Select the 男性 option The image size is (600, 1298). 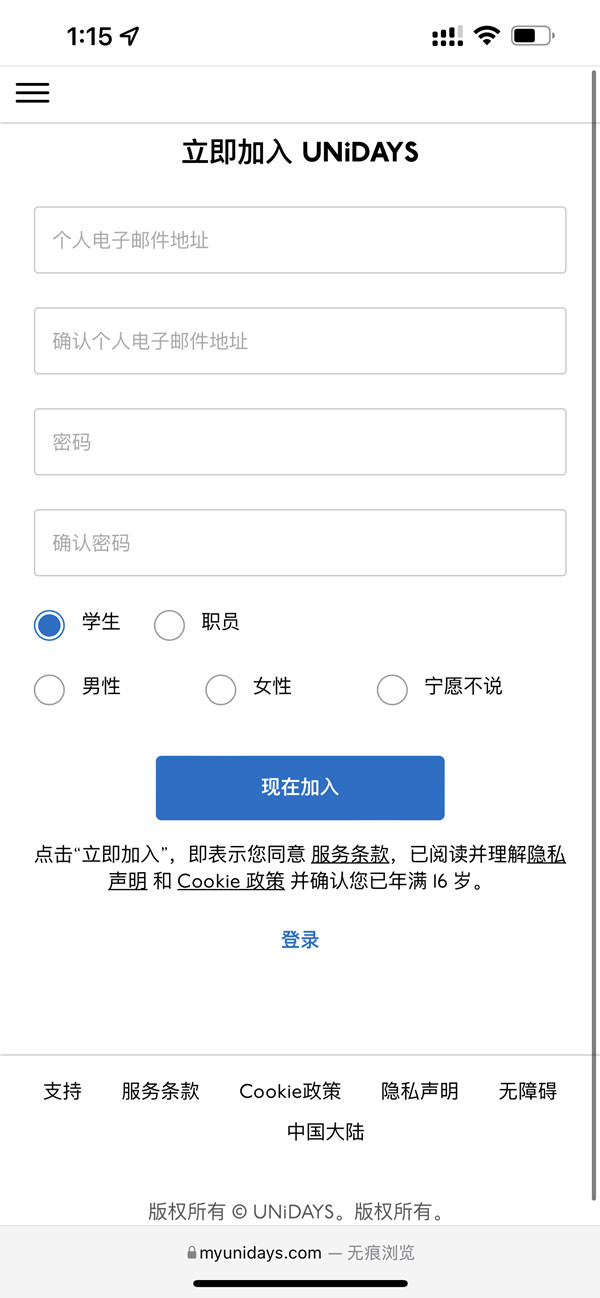[x=49, y=689]
